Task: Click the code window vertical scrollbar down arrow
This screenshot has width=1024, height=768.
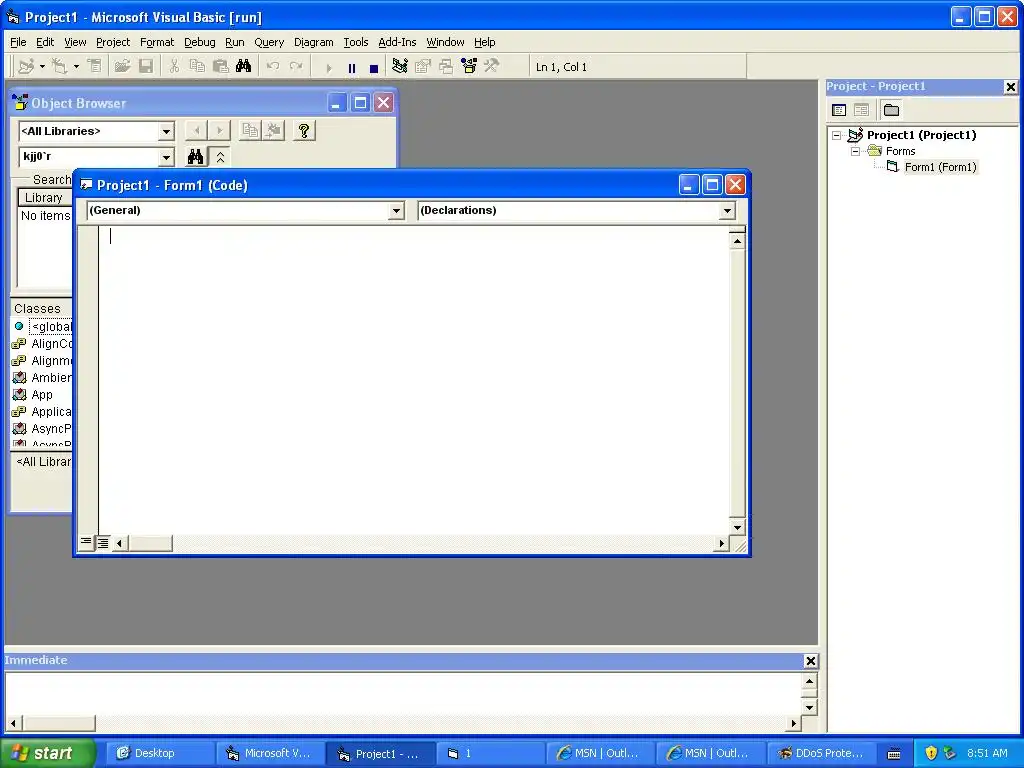Action: (x=737, y=527)
